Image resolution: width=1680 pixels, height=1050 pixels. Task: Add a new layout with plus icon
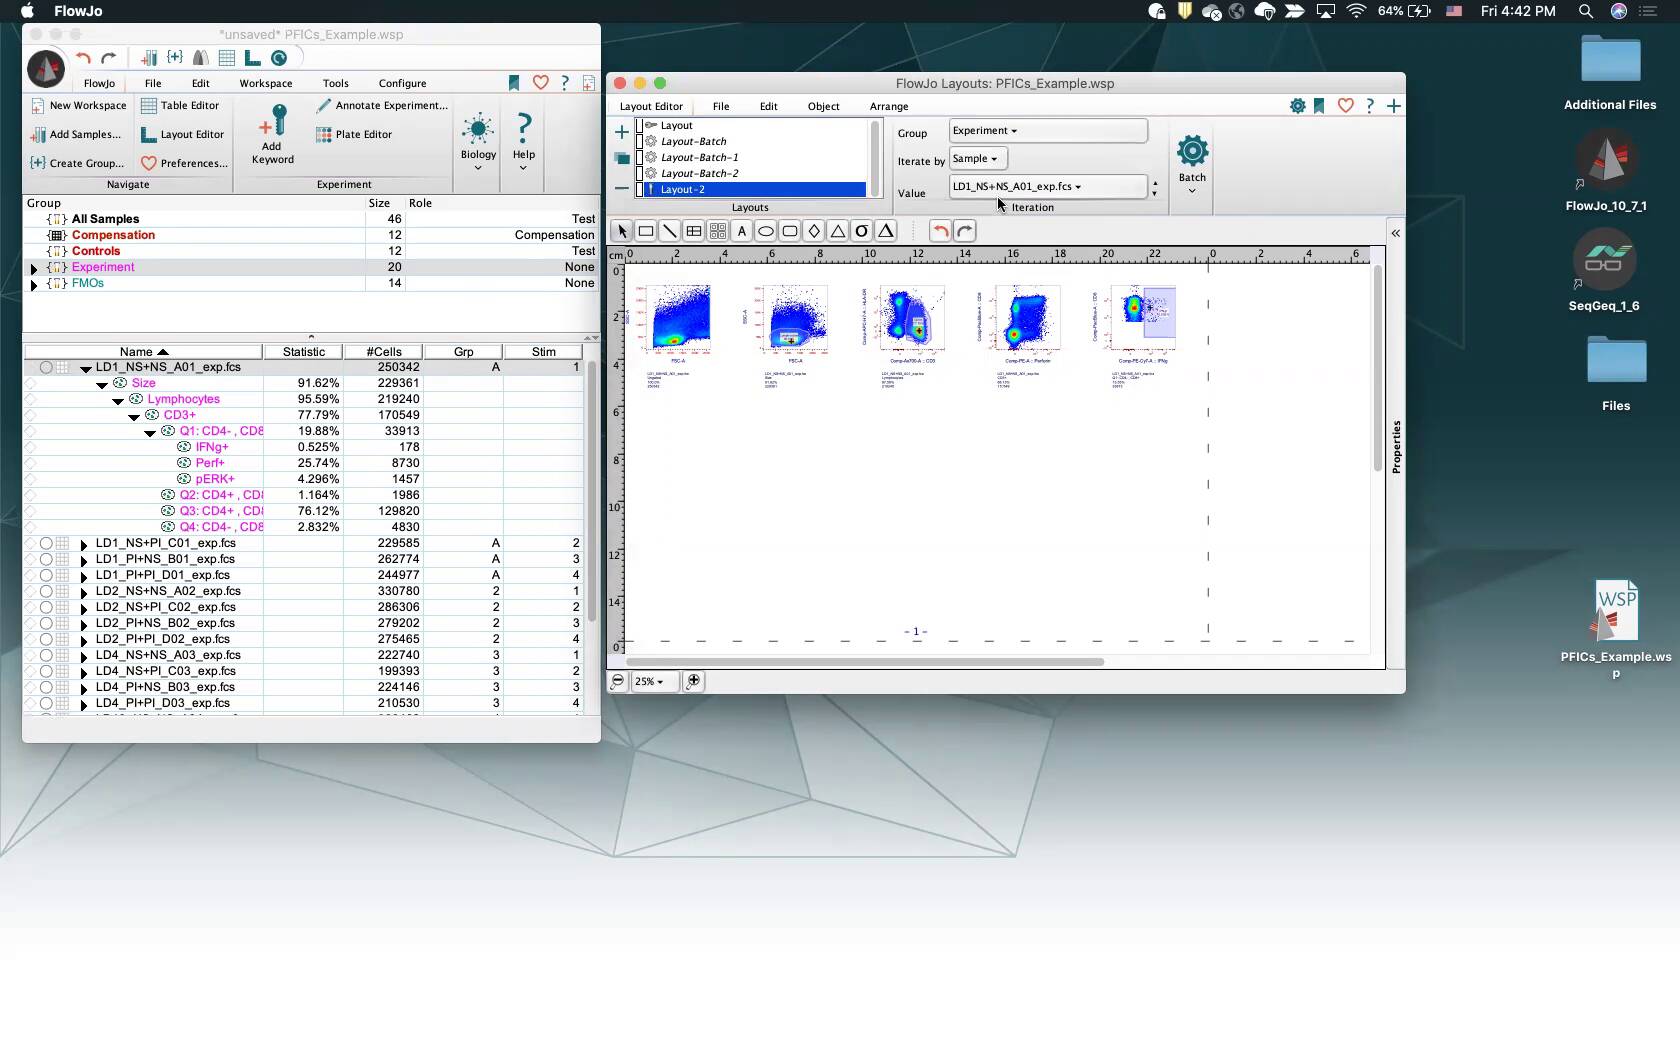pyautogui.click(x=622, y=132)
